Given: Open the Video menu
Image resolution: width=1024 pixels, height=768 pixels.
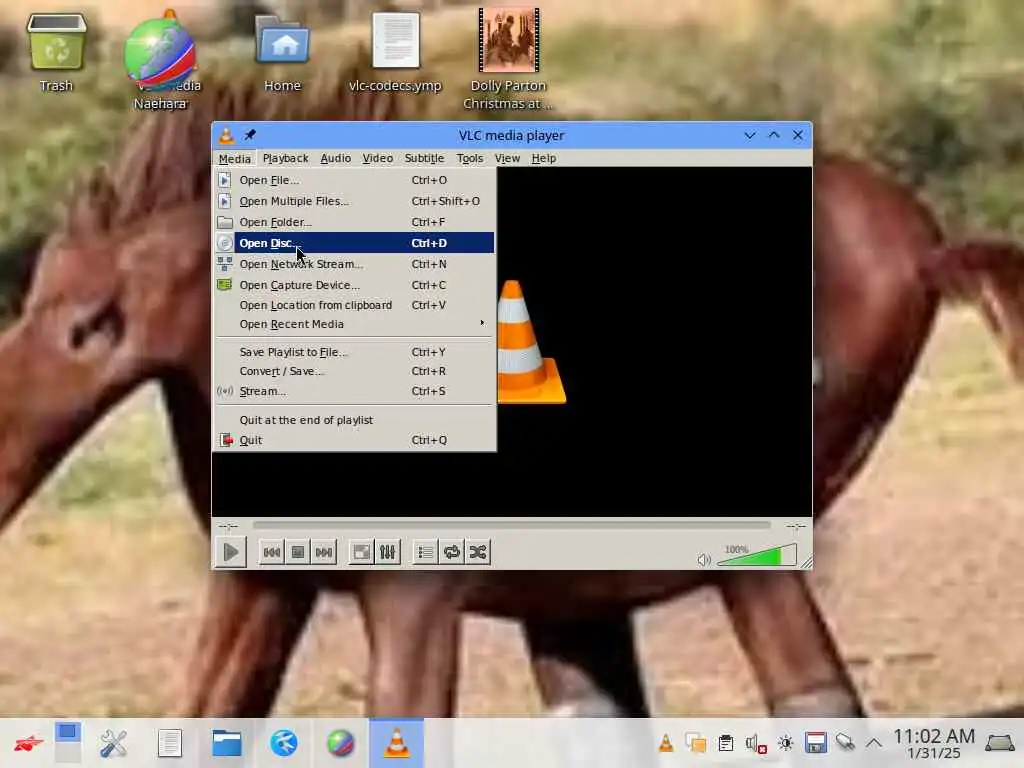Looking at the screenshot, I should (377, 158).
